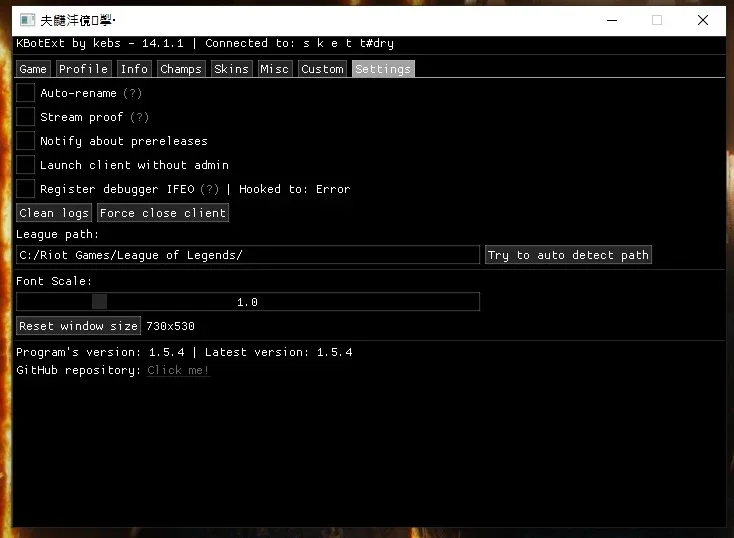Click 'Latest version: 1.5.4' text

(279, 352)
